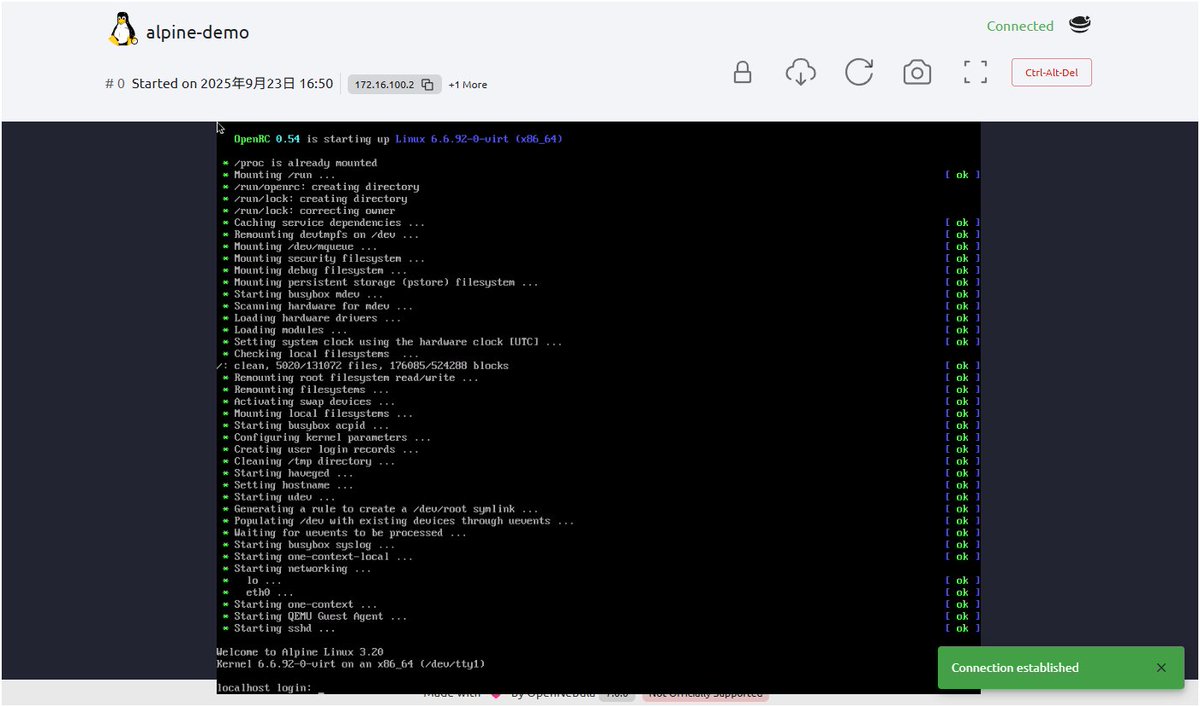
Task: Click the start date 2025年9月23日 16:50
Action: coord(267,84)
